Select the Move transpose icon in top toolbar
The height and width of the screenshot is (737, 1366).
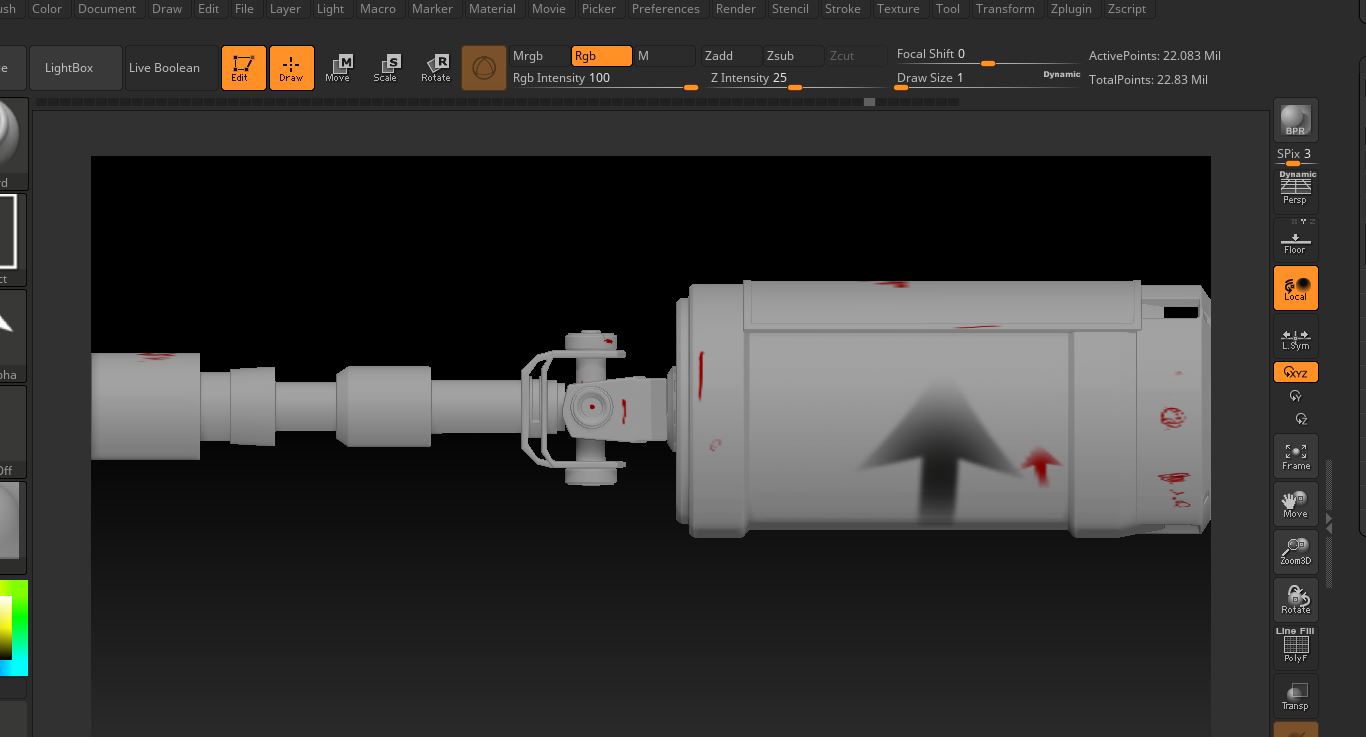pos(339,67)
